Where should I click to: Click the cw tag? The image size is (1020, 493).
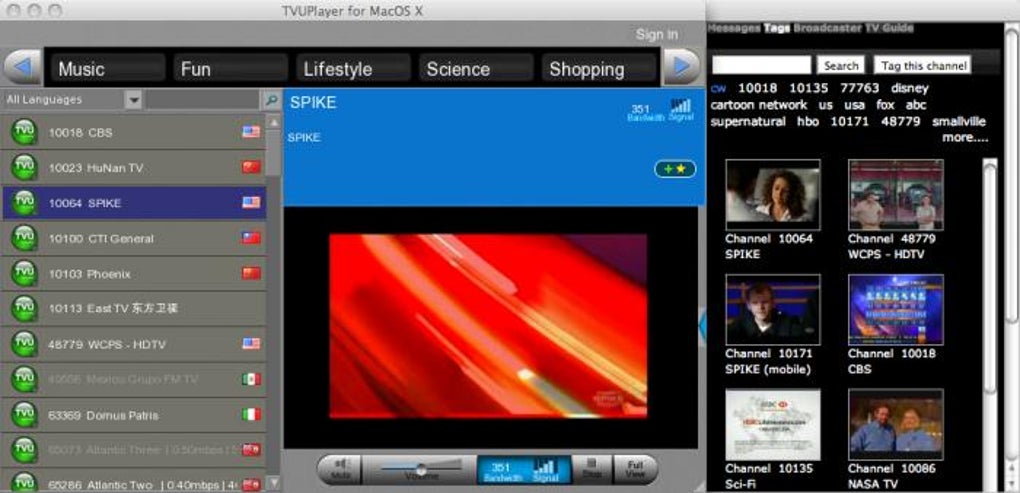pyautogui.click(x=718, y=88)
